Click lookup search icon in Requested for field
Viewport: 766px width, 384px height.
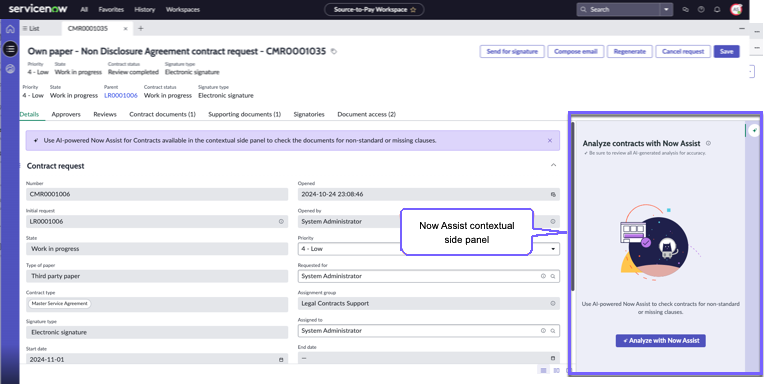click(553, 276)
